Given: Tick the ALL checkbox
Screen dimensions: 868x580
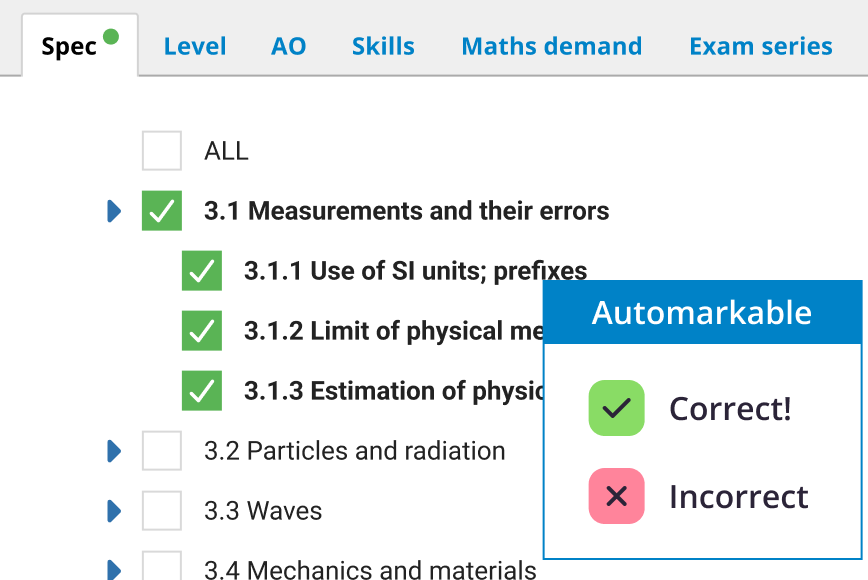Looking at the screenshot, I should click(x=161, y=150).
